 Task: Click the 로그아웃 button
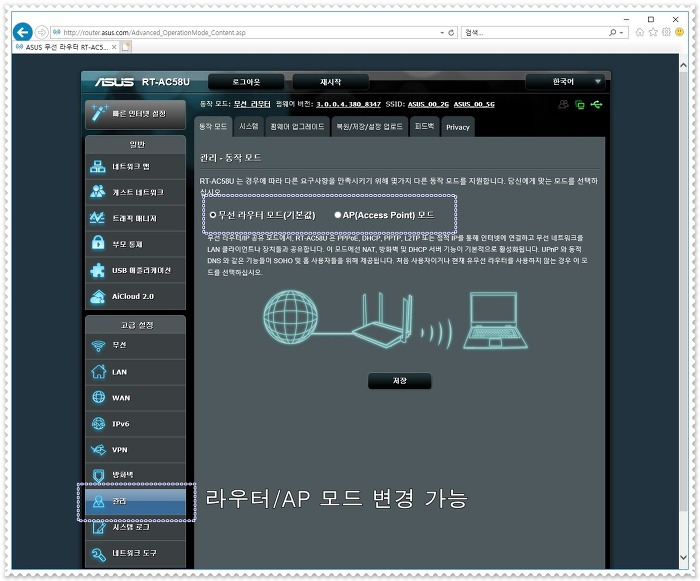(246, 82)
